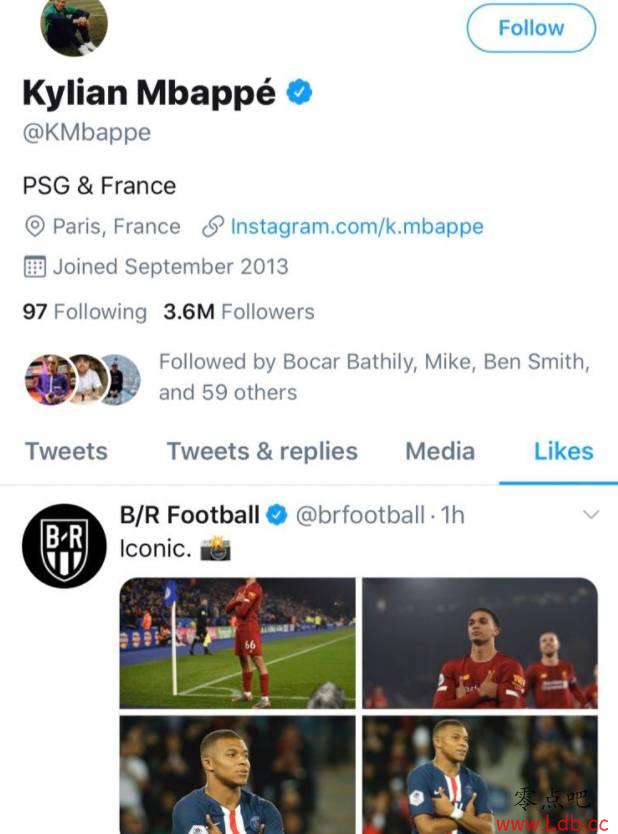Select the Media tab
618x834 pixels.
point(440,451)
